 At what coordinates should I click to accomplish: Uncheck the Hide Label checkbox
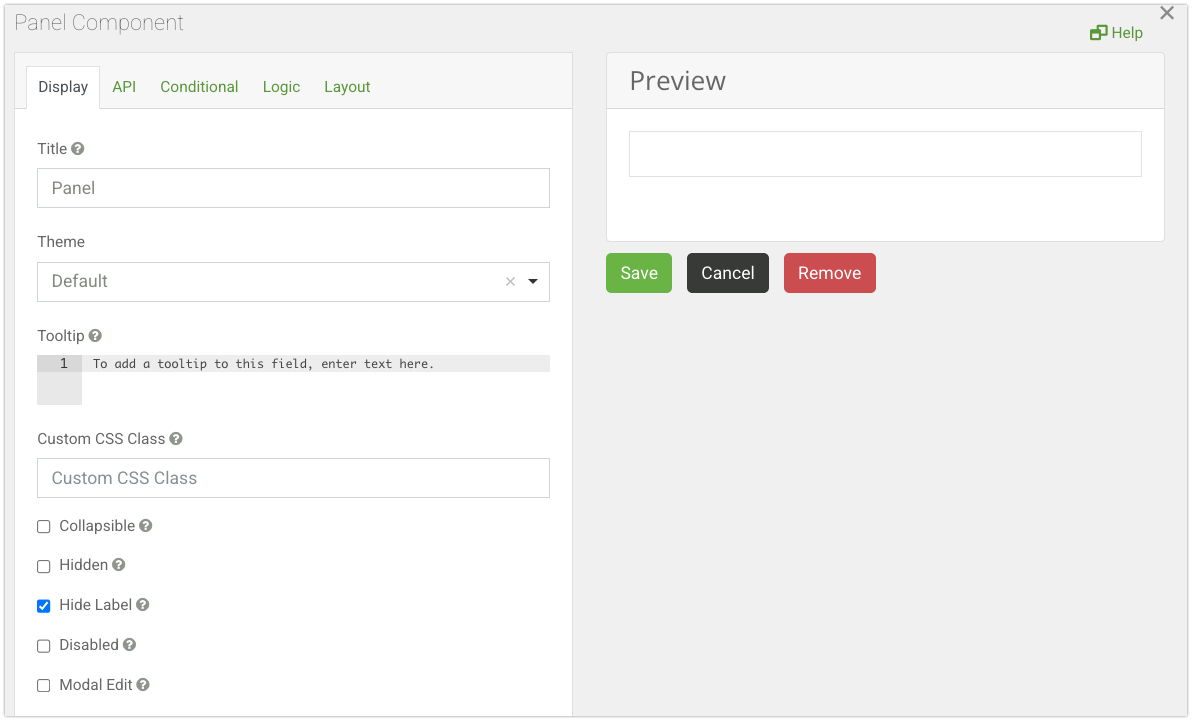(x=44, y=606)
